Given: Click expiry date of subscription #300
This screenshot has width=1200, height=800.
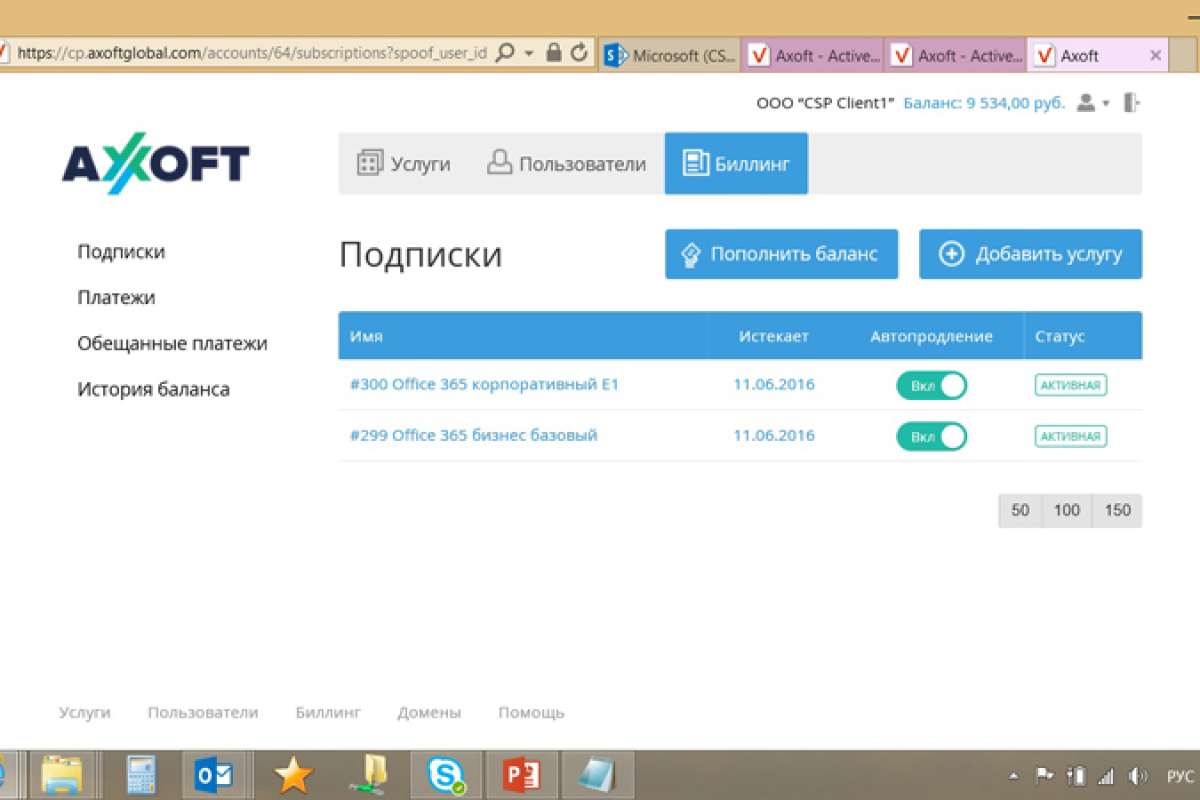Looking at the screenshot, I should coord(774,384).
